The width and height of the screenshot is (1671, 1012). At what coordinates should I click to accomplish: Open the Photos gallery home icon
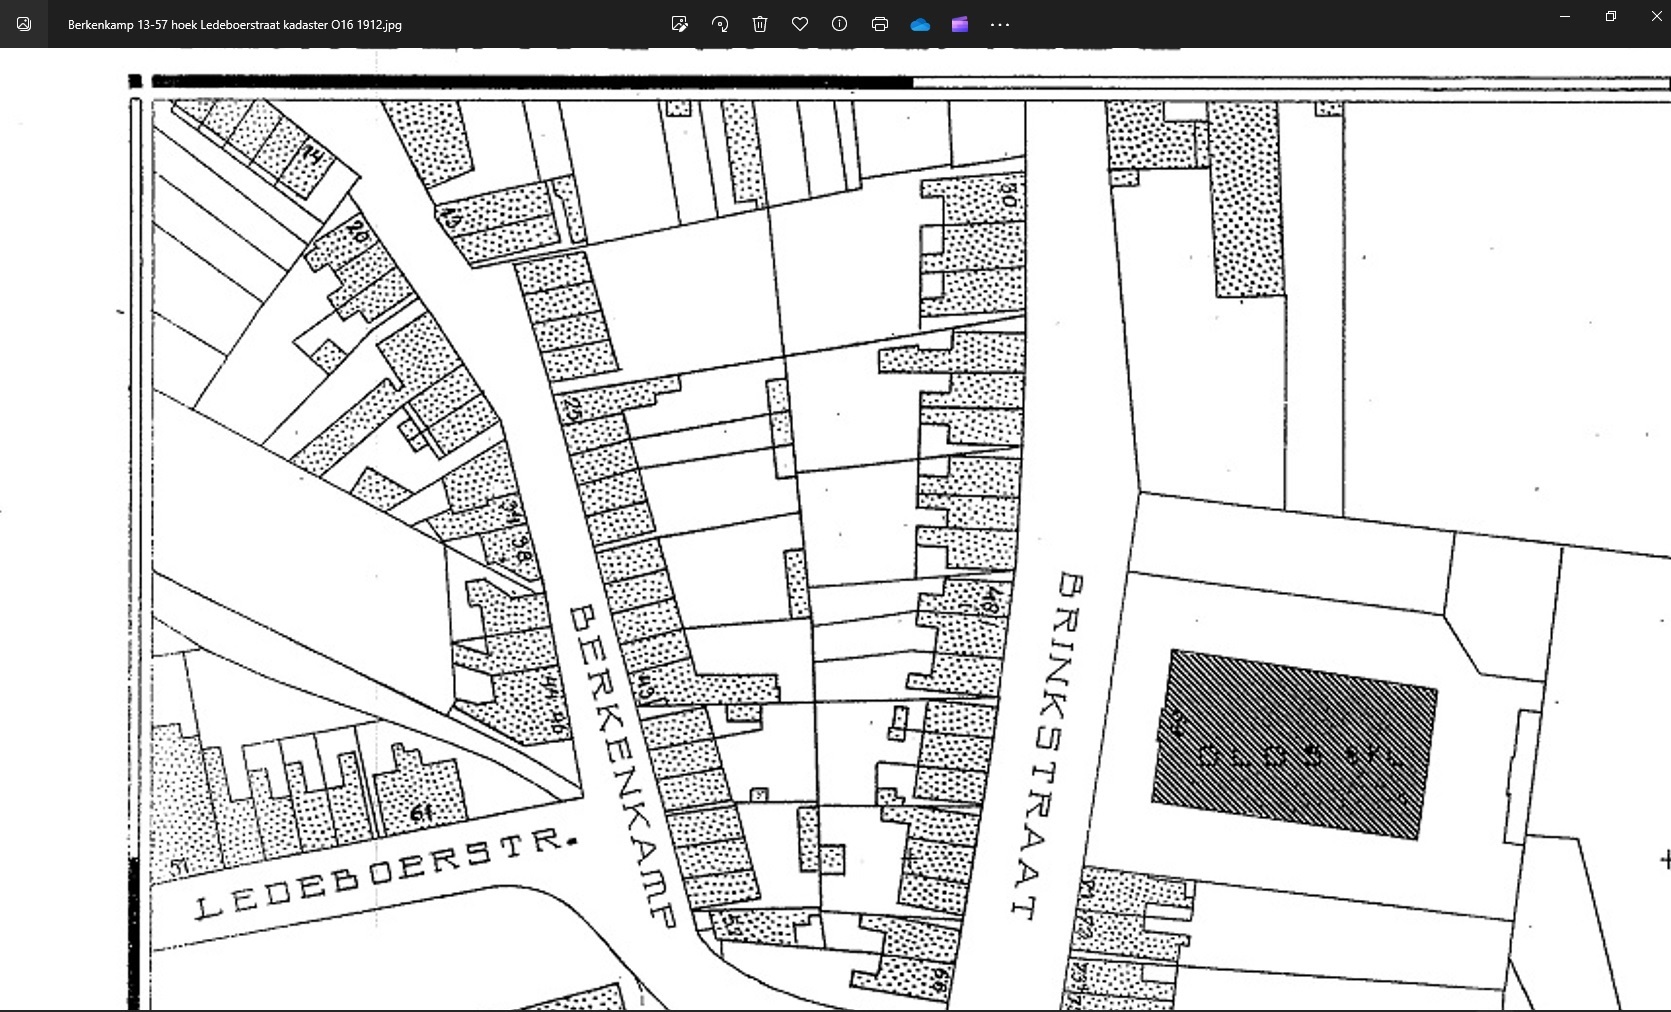pyautogui.click(x=24, y=24)
